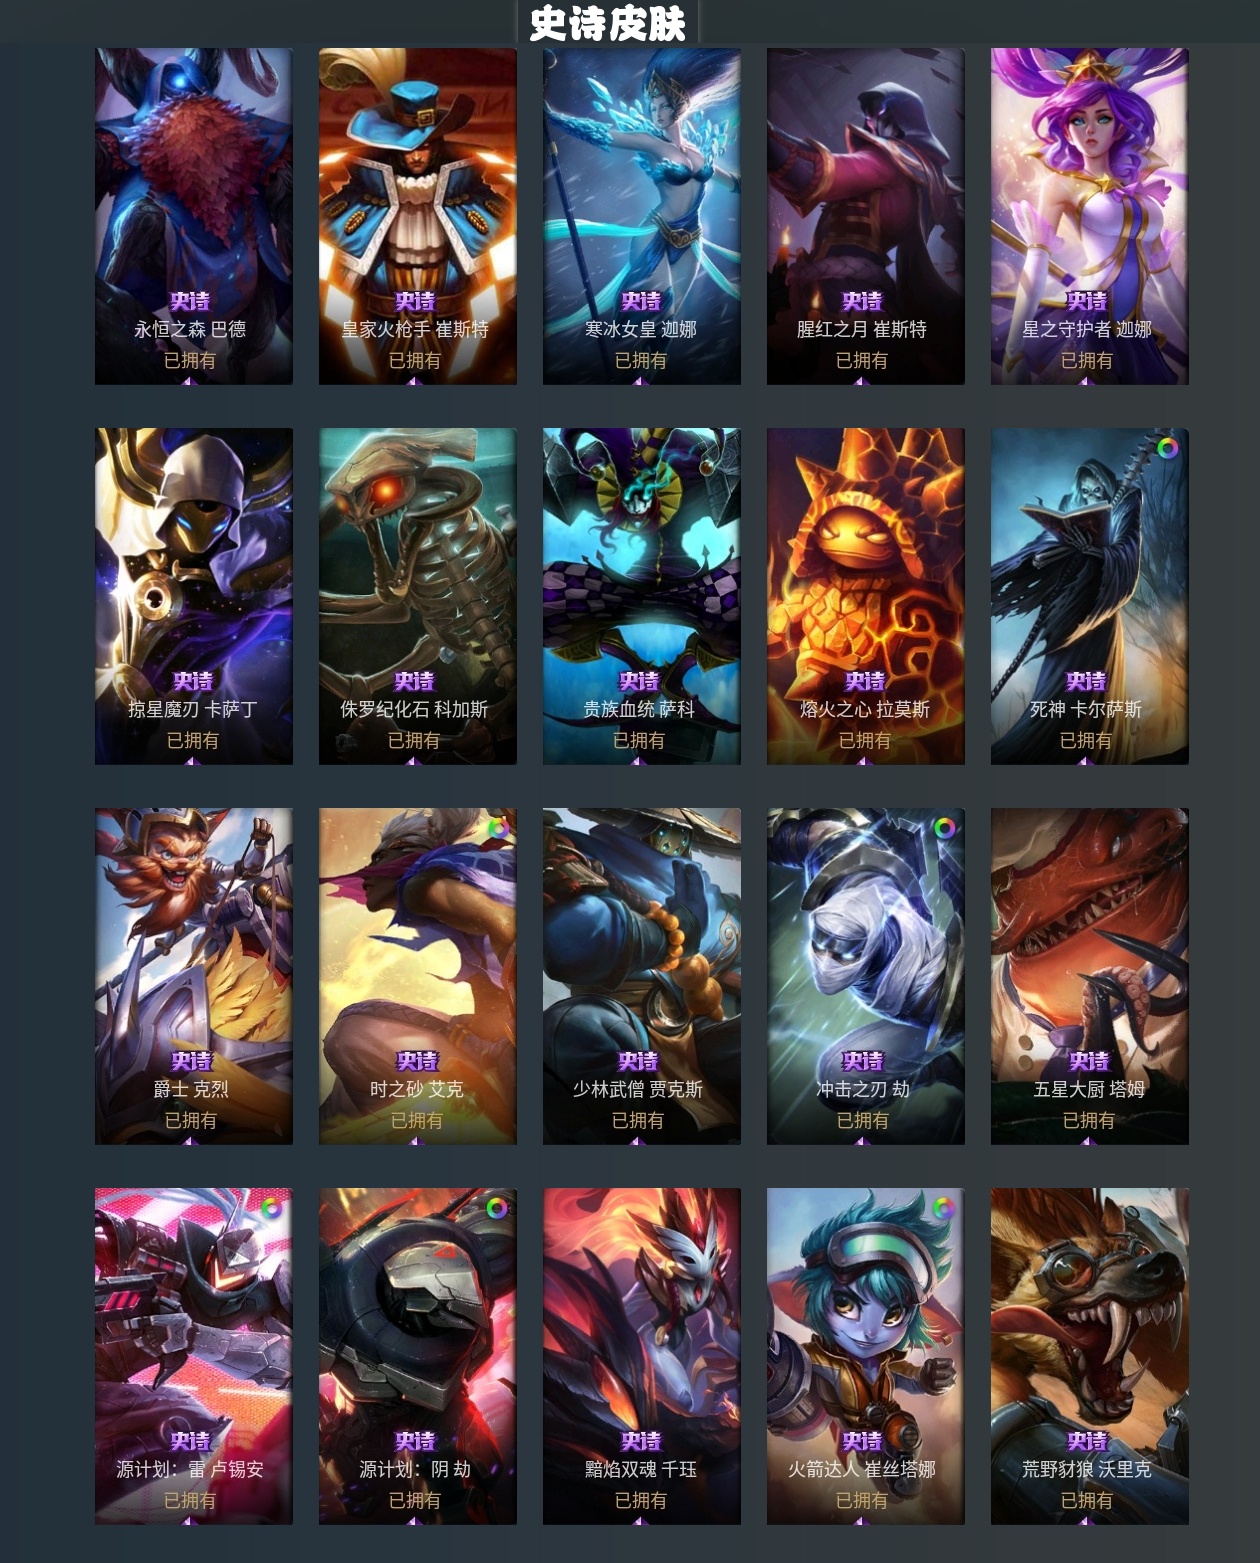Open chroma icon on 源计划:阴 劫 card
Screen dimensions: 1260x1563
click(496, 1208)
